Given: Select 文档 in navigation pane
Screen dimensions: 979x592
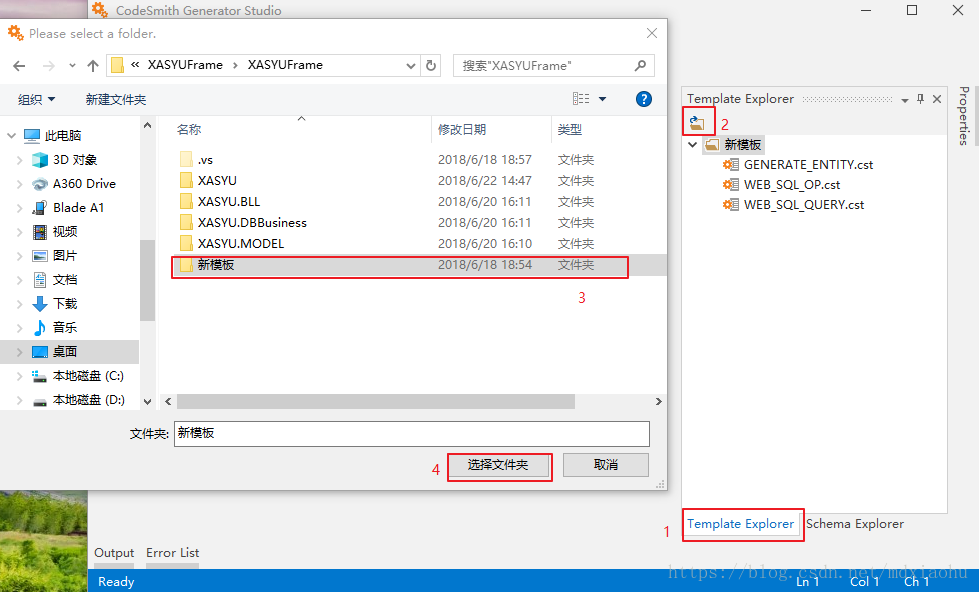Looking at the screenshot, I should point(64,280).
